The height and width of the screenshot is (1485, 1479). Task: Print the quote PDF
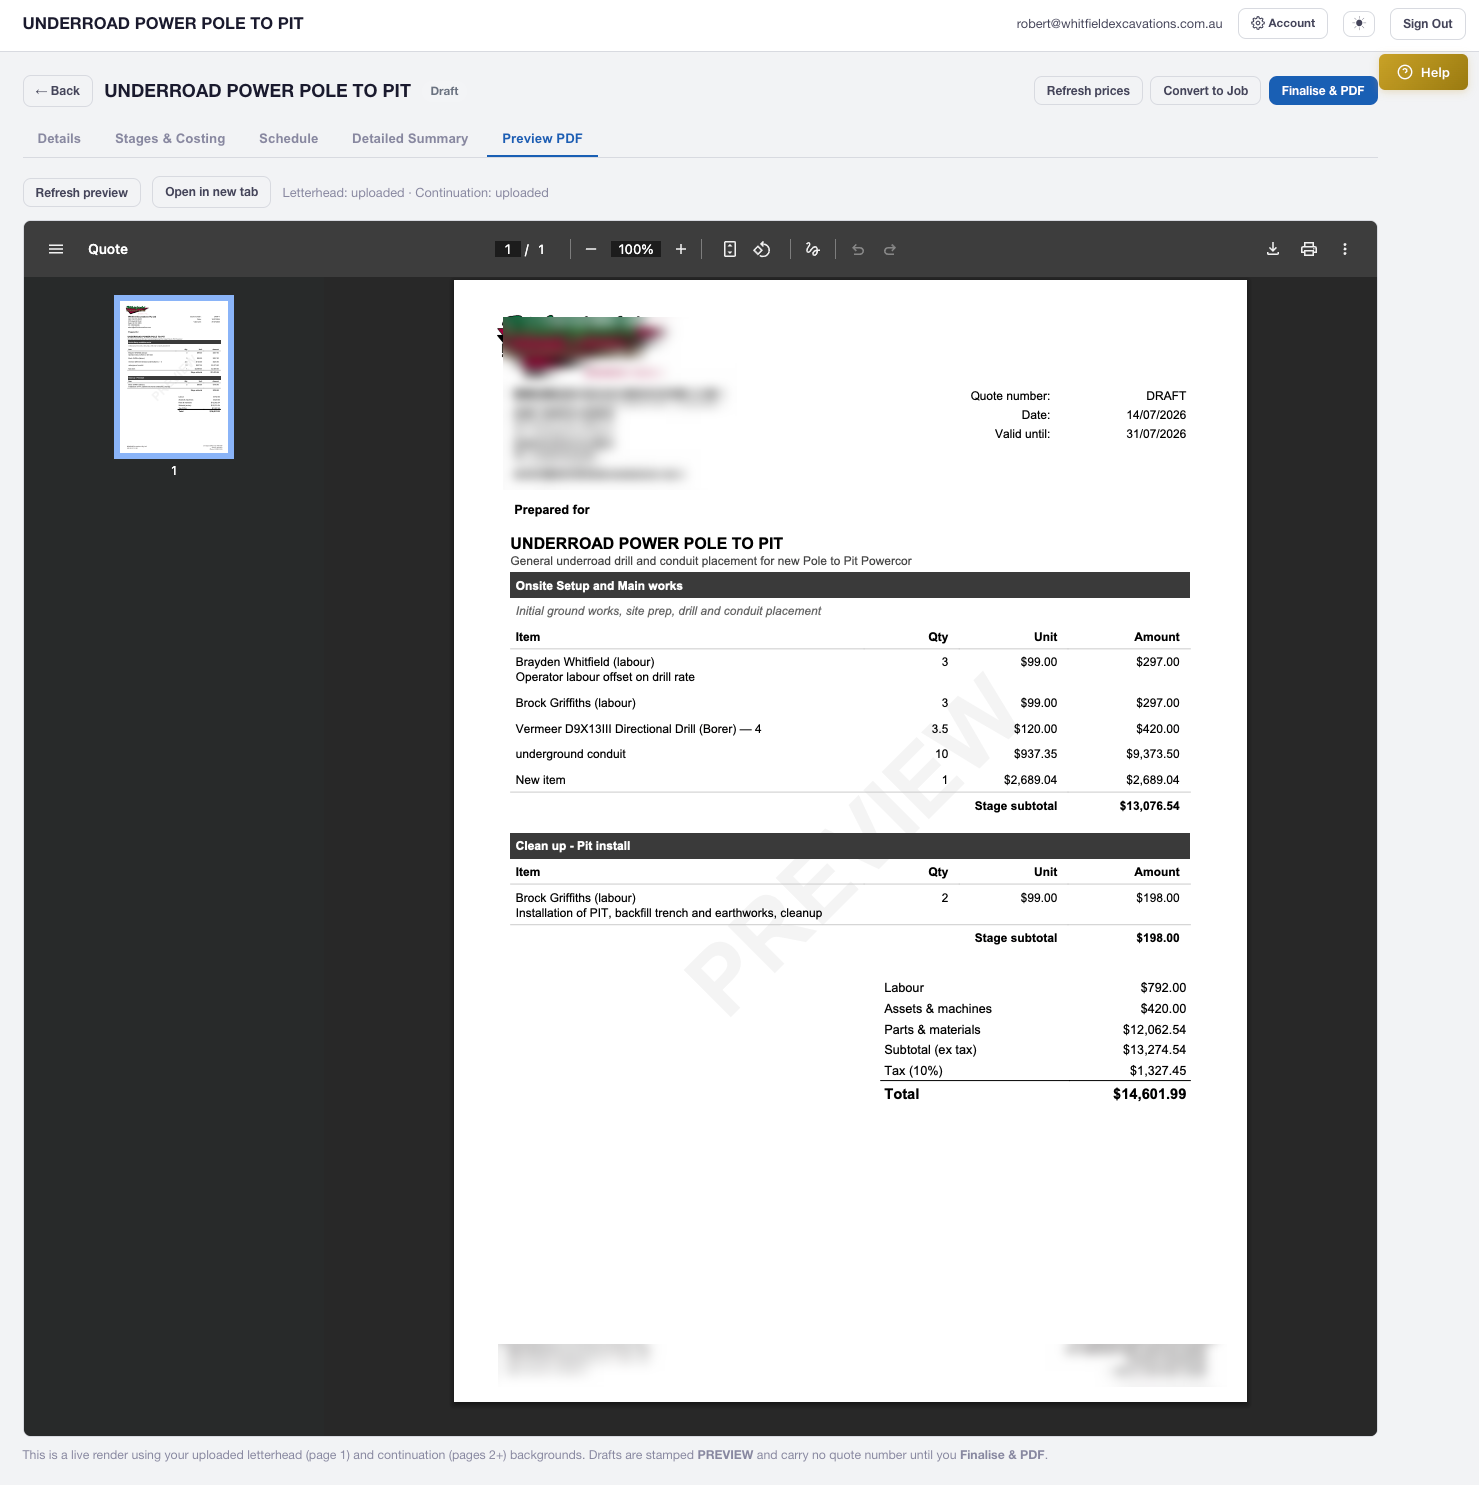click(1309, 249)
